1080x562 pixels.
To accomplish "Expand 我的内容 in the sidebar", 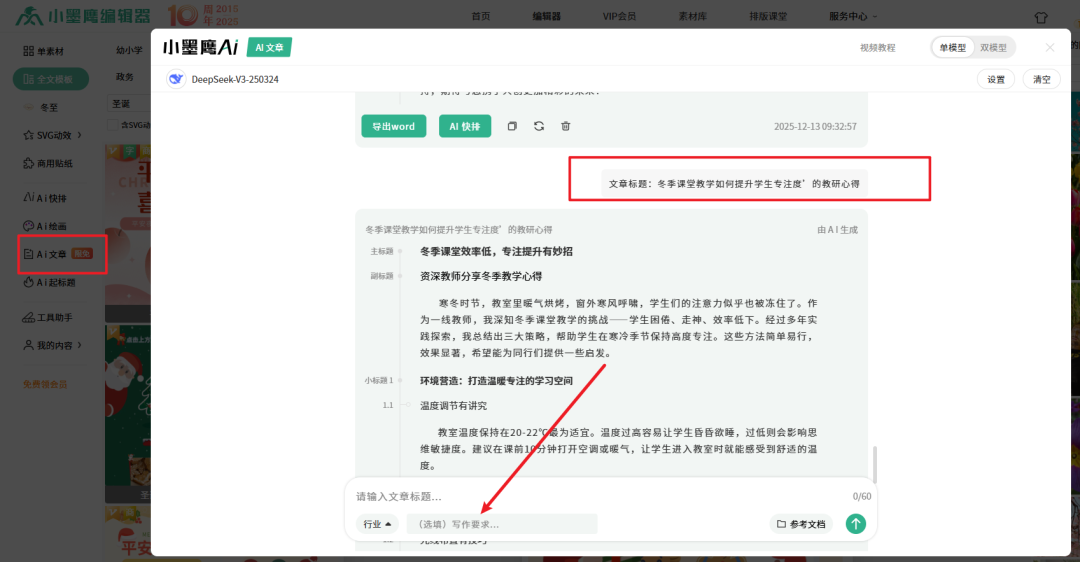I will point(52,345).
